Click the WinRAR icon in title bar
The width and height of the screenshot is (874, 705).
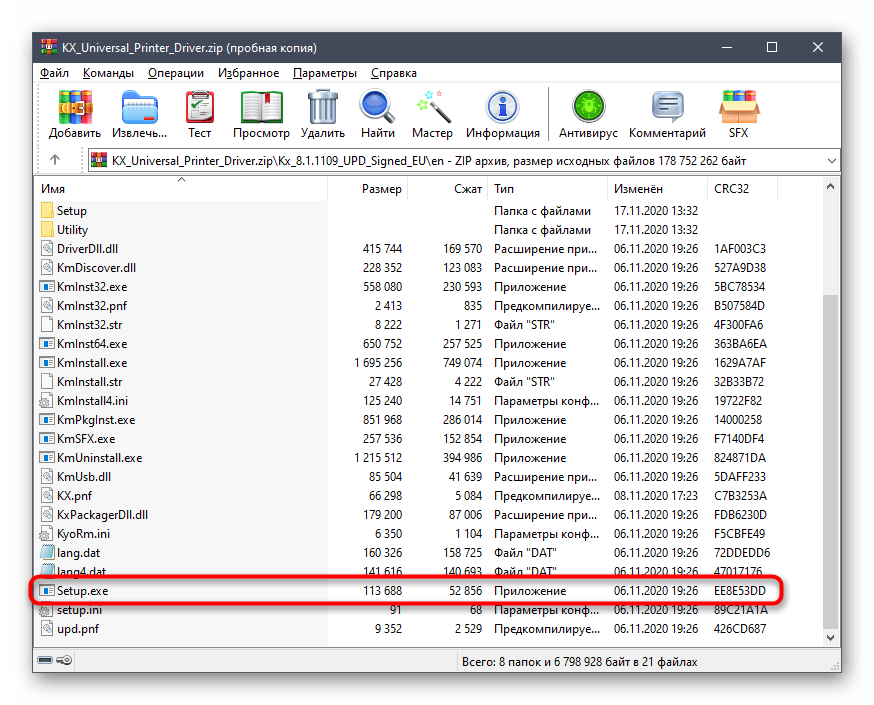pyautogui.click(x=49, y=47)
